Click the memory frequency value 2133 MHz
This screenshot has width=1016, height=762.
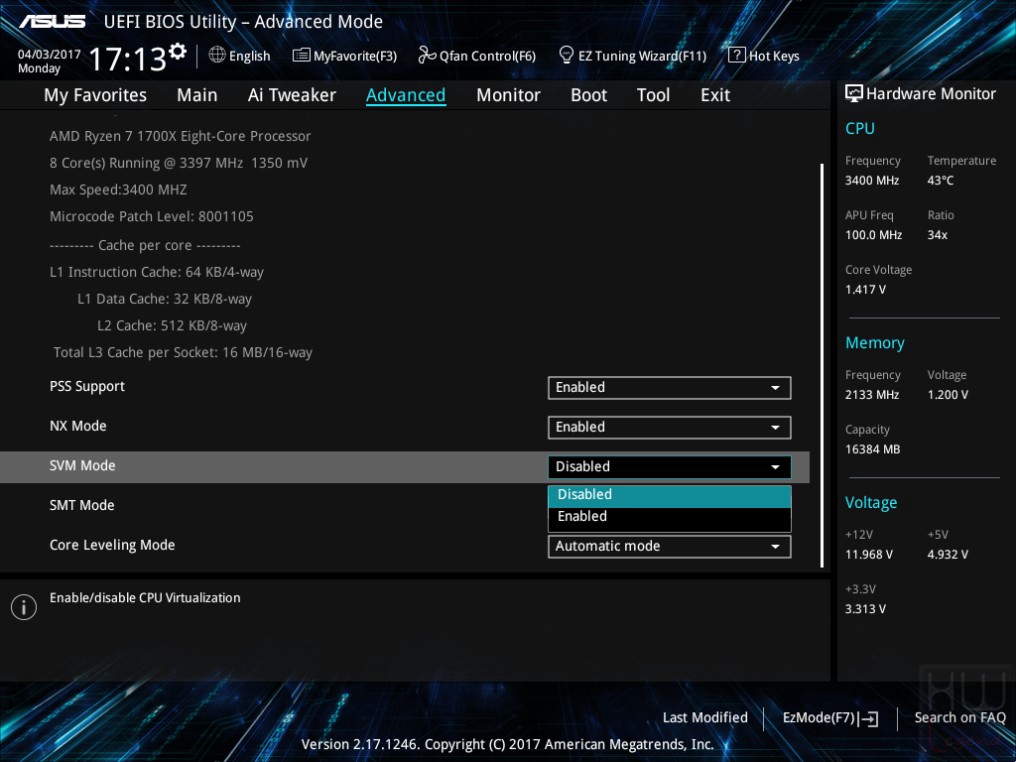point(872,395)
